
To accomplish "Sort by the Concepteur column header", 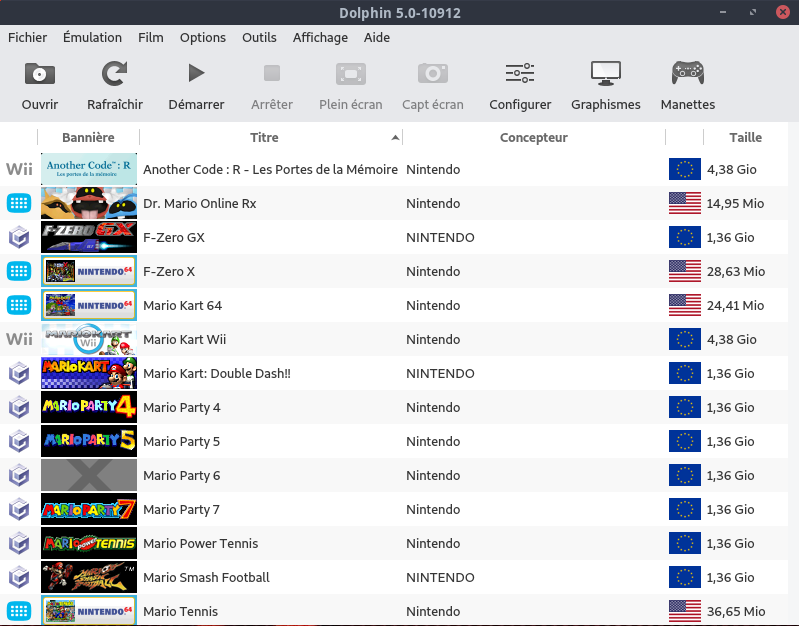I will (534, 138).
